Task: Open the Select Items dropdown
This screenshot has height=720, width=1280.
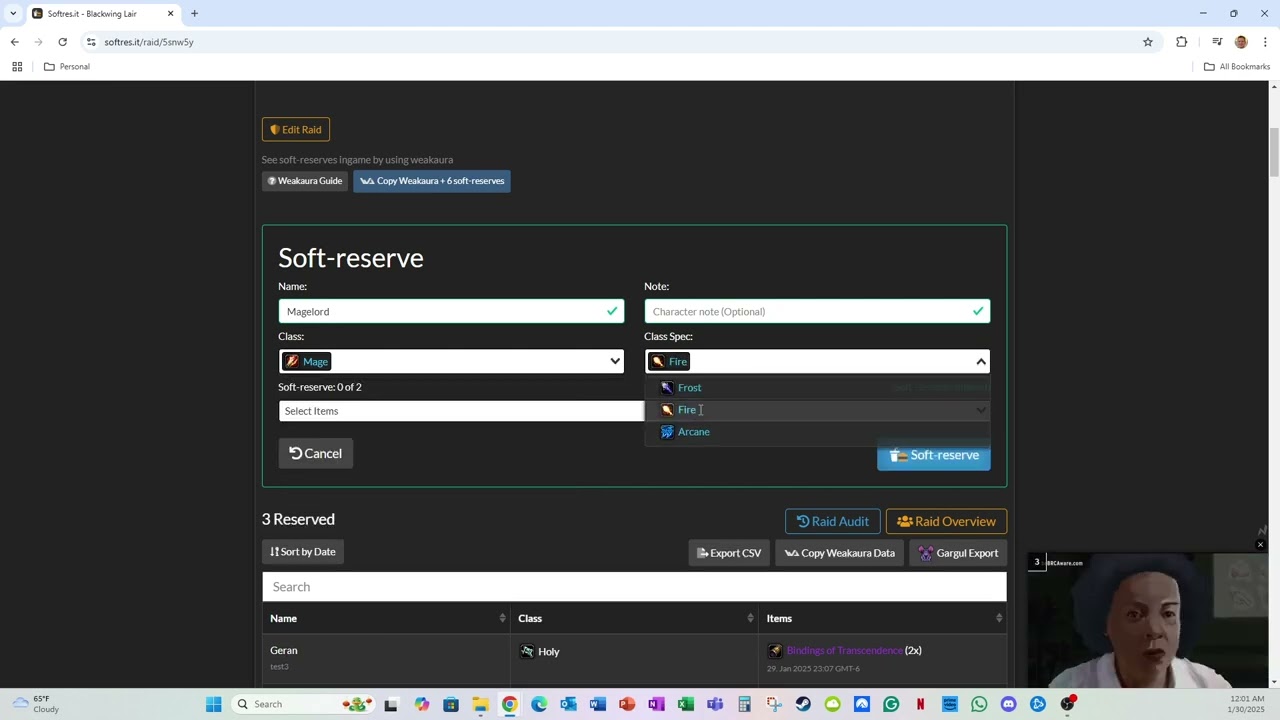Action: coord(461,411)
